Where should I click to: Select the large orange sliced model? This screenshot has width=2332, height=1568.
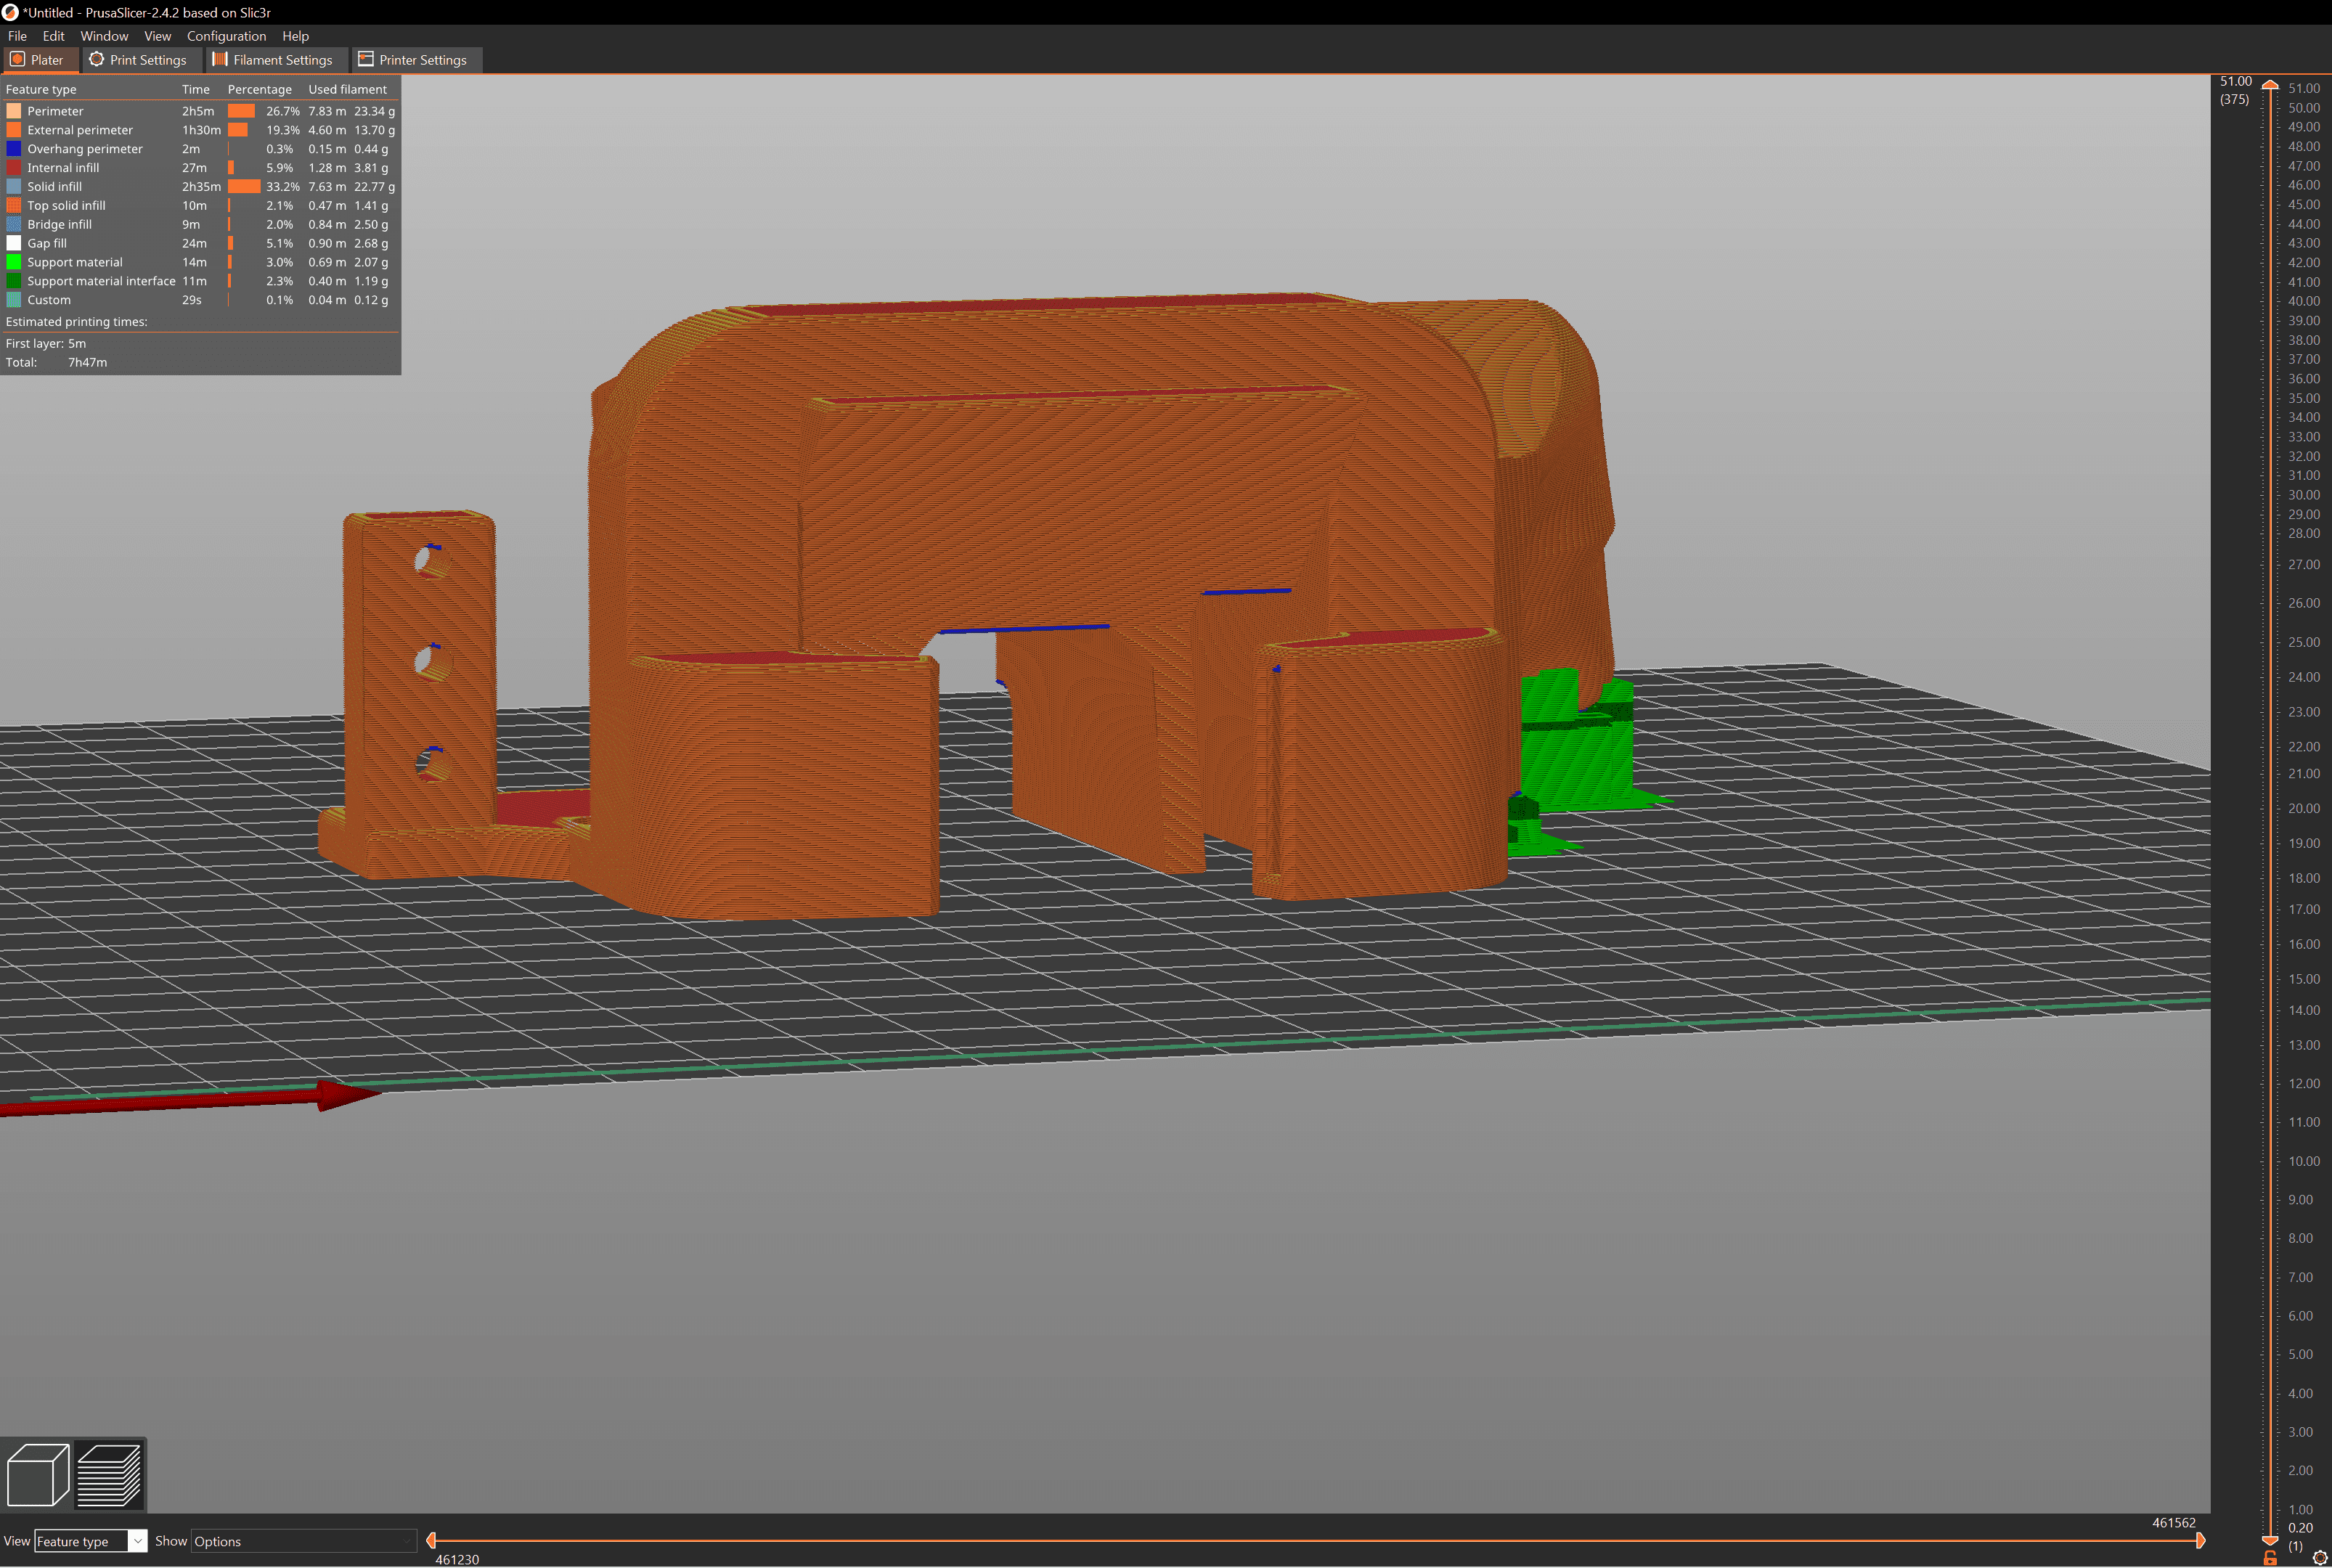point(1060,500)
